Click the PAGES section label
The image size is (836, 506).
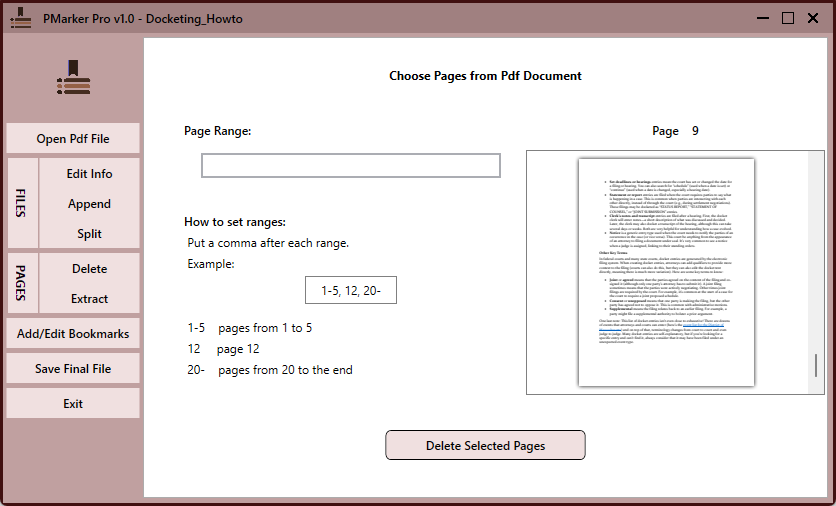tap(21, 283)
